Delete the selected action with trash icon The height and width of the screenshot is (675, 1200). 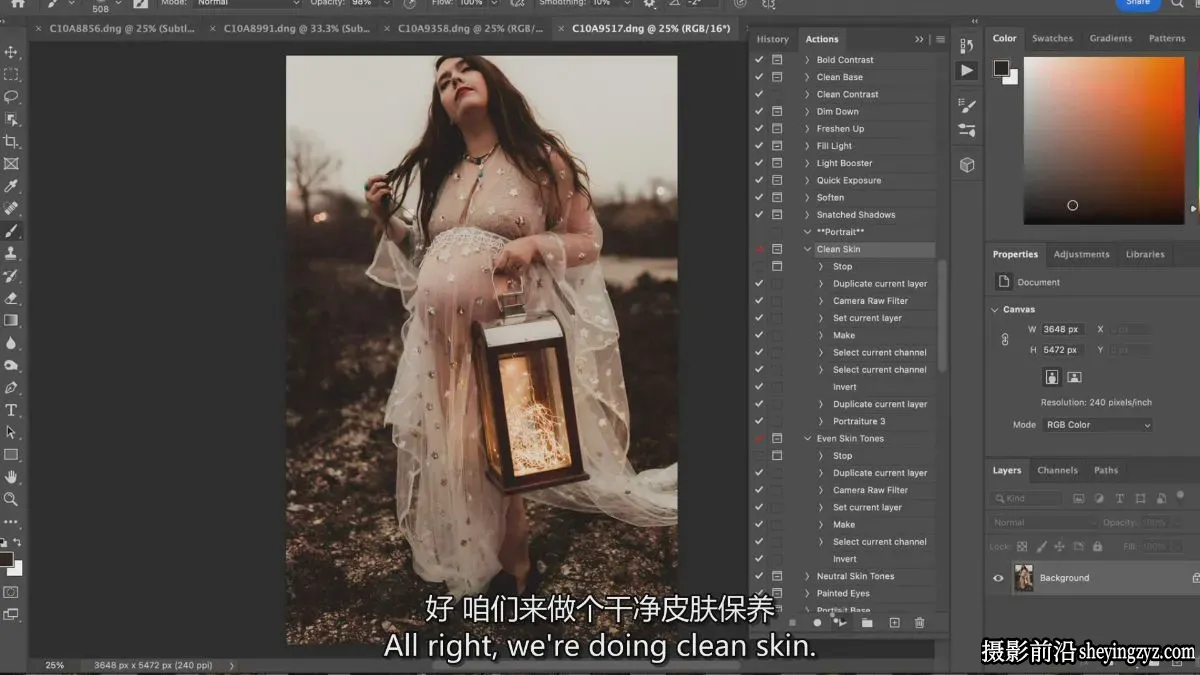[919, 623]
